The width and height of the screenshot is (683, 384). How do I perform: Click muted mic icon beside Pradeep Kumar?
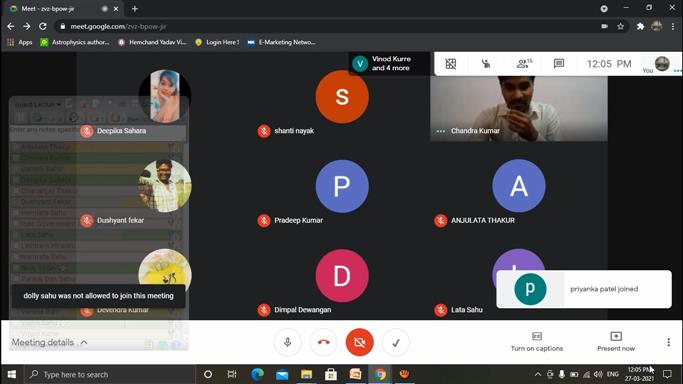(264, 220)
